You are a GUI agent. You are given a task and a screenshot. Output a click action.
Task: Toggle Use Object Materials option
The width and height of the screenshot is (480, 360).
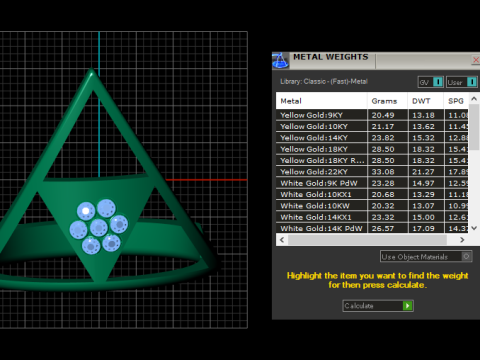(426, 256)
